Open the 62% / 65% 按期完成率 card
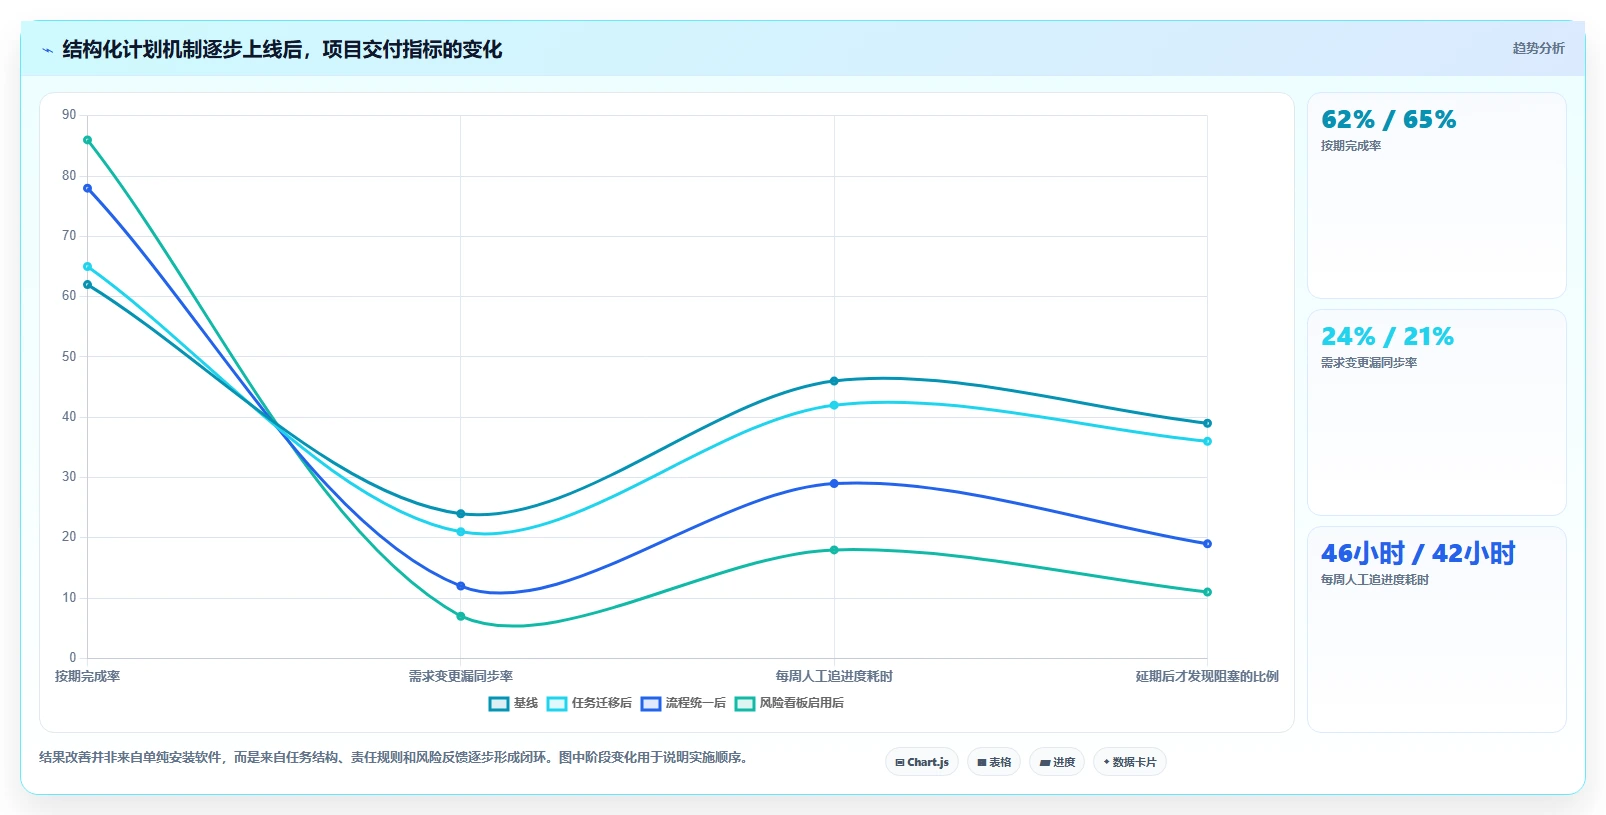Image resolution: width=1606 pixels, height=815 pixels. (x=1437, y=196)
